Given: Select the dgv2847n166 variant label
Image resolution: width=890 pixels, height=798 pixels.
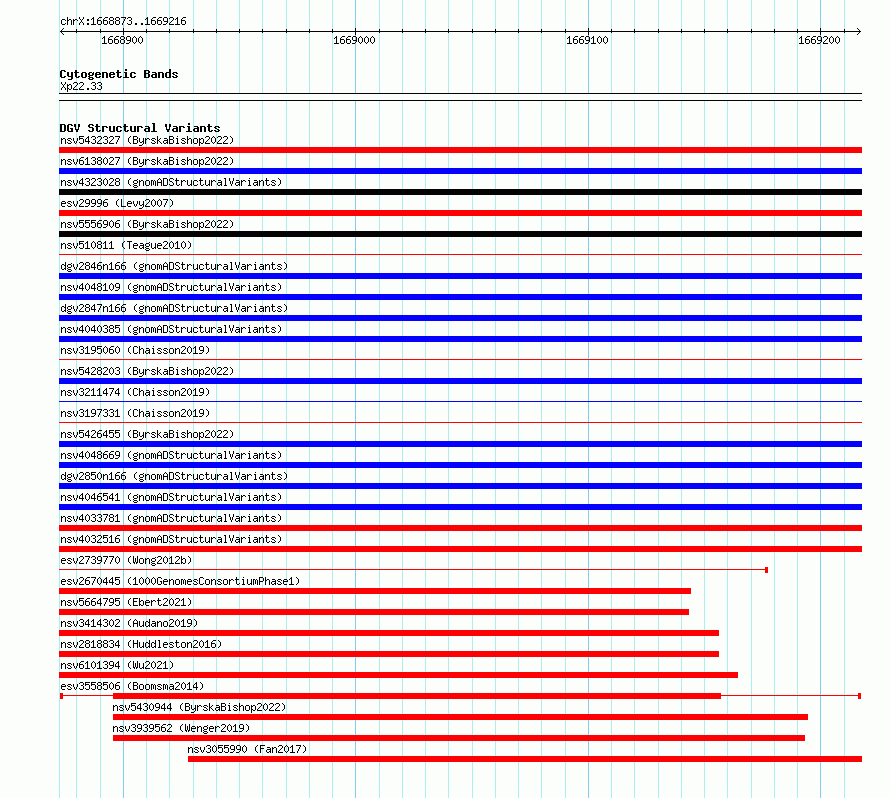Looking at the screenshot, I should (x=174, y=308).
